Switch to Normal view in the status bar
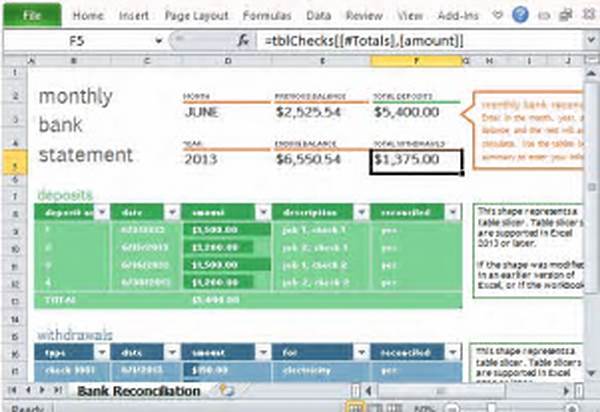 pyautogui.click(x=355, y=408)
